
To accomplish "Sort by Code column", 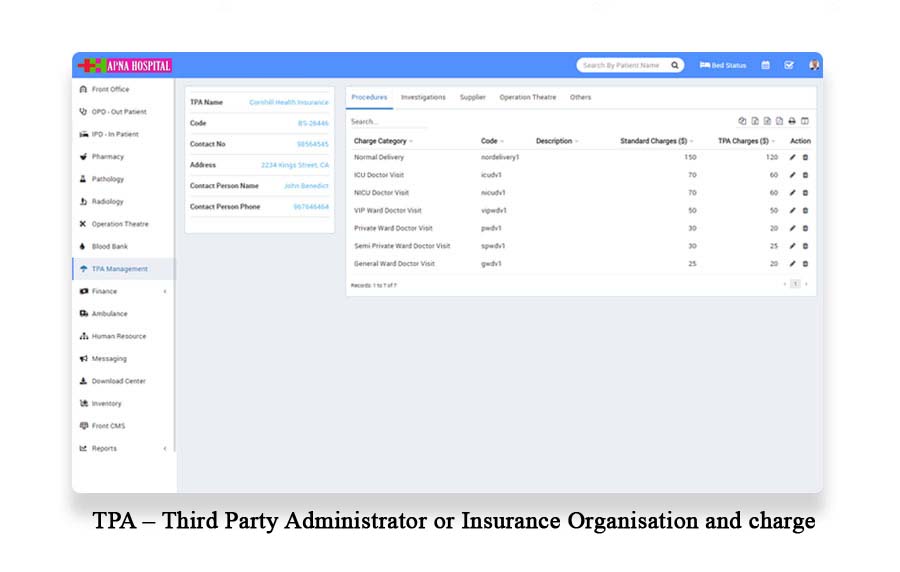I will pos(492,141).
